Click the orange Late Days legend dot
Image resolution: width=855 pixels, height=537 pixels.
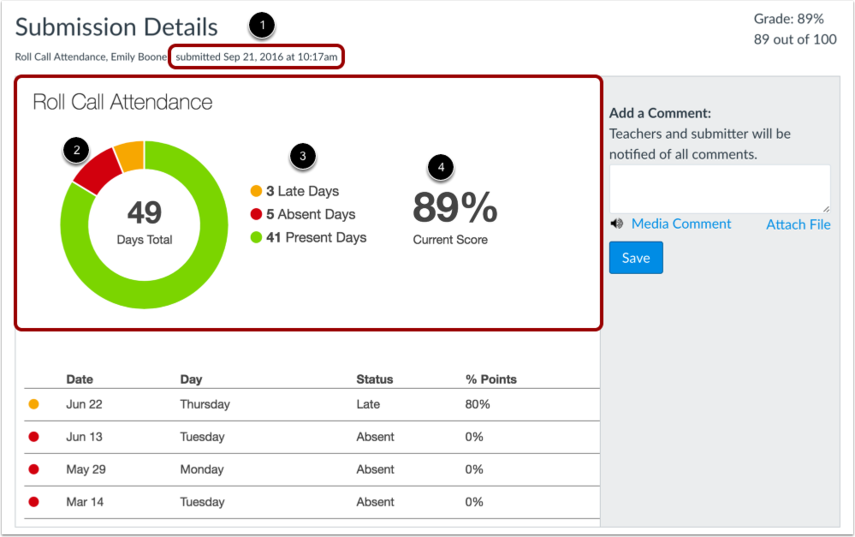(x=256, y=191)
